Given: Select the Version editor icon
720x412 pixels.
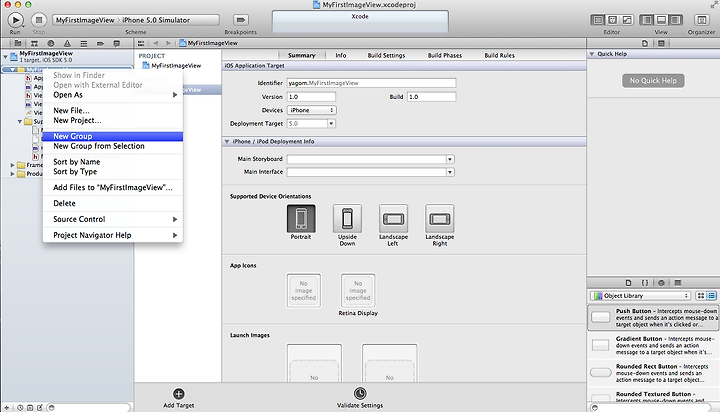Looking at the screenshot, I should tap(627, 20).
